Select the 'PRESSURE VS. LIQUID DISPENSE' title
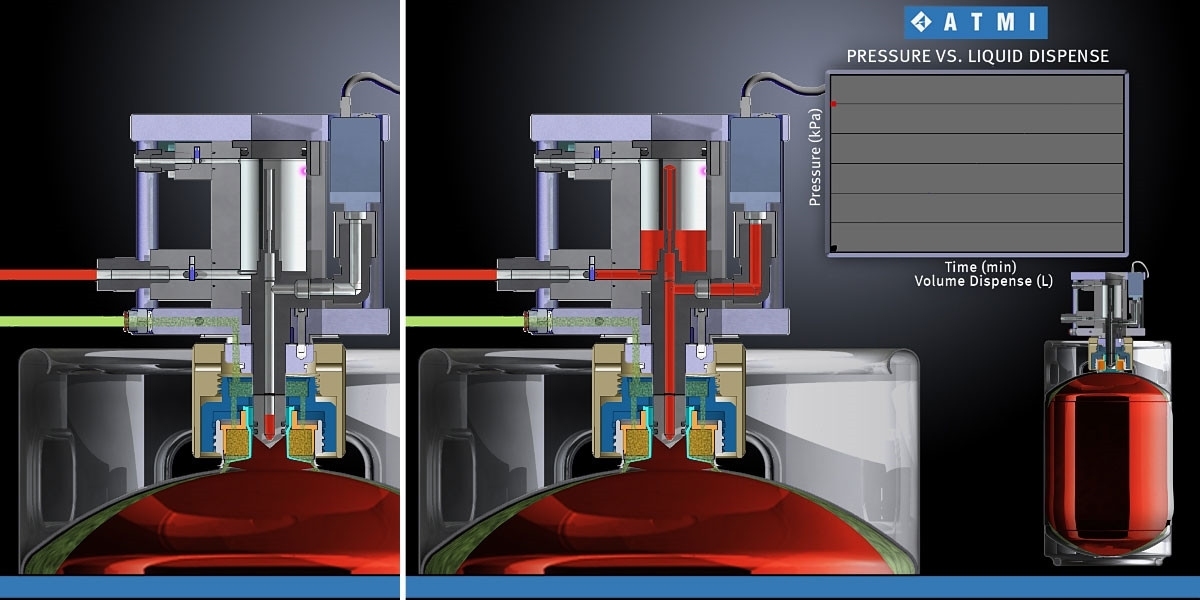 978,56
